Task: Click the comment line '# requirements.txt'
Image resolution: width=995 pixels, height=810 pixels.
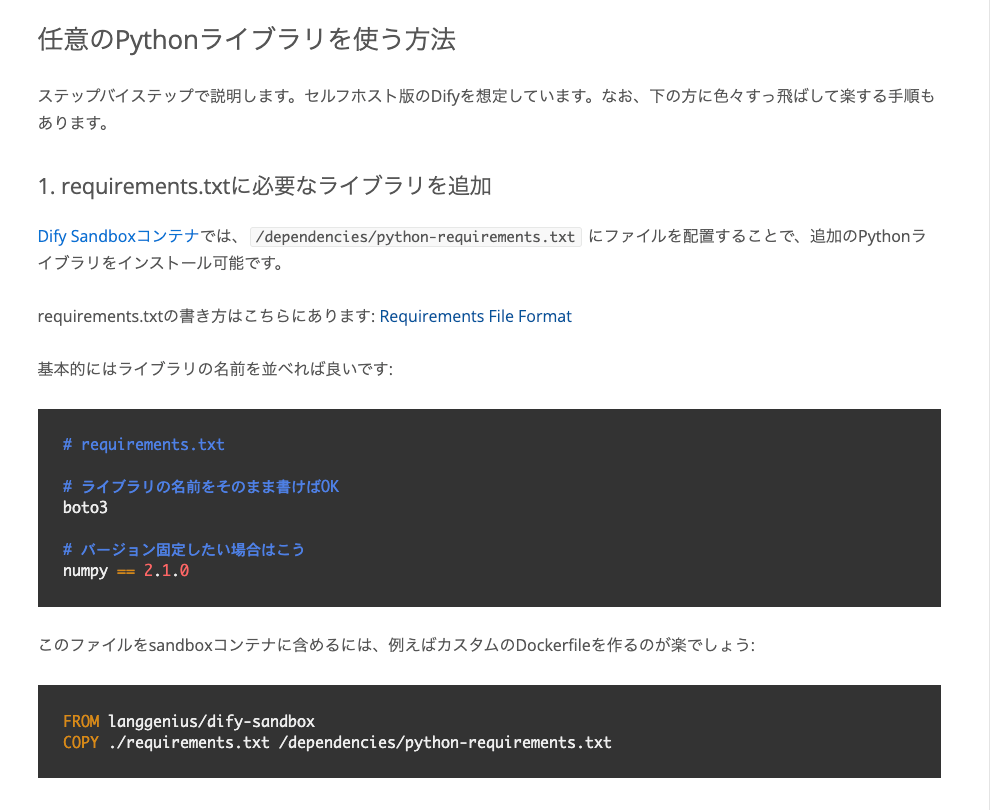Action: click(x=144, y=444)
